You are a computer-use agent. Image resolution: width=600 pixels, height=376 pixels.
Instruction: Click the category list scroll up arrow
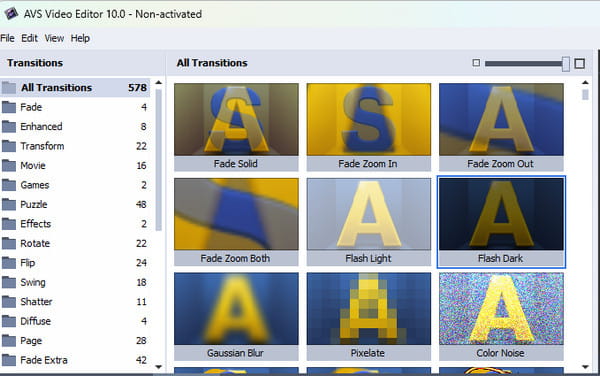pyautogui.click(x=159, y=82)
